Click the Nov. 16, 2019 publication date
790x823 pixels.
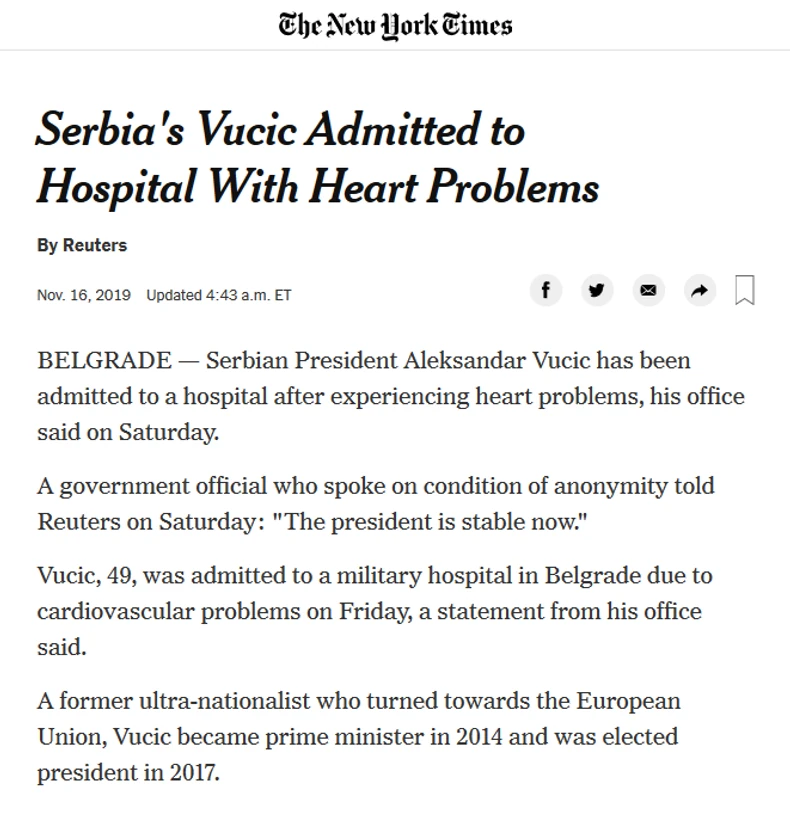pyautogui.click(x=84, y=295)
